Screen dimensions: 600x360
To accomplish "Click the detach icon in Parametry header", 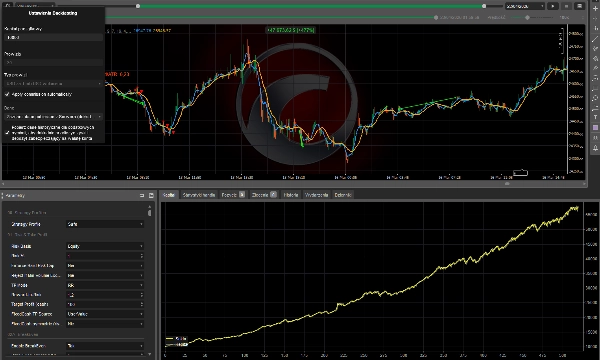I will pos(142,195).
